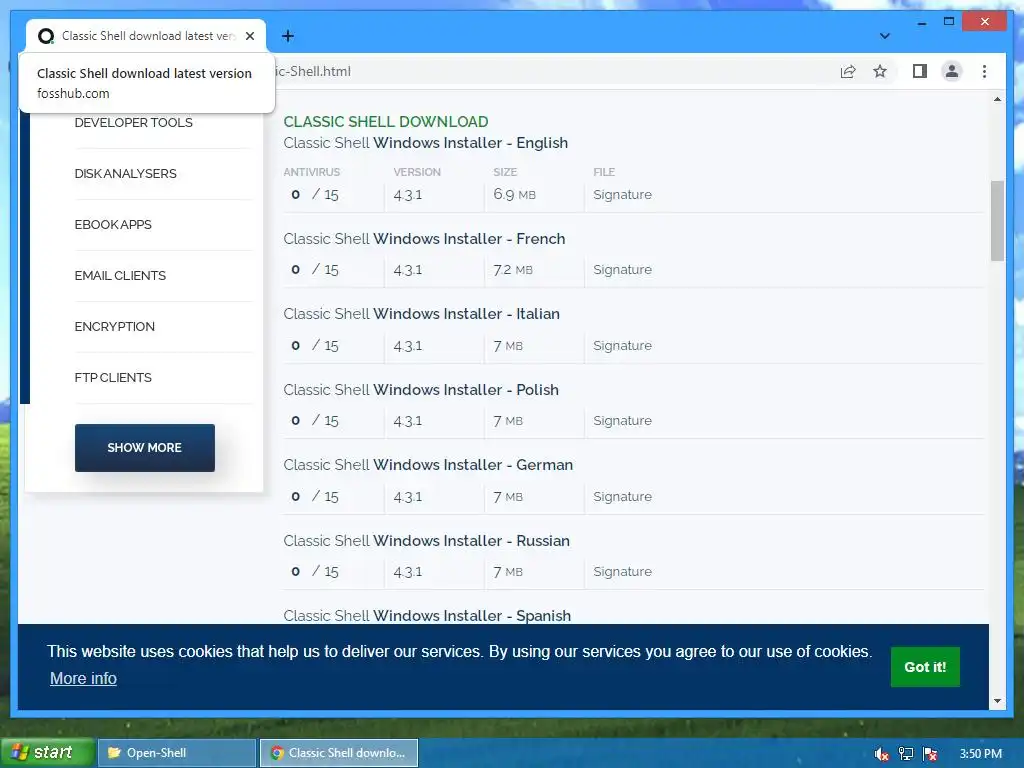Download Classic Shell Windows Installer - Russian
This screenshot has height=768, width=1024.
pyautogui.click(x=426, y=541)
